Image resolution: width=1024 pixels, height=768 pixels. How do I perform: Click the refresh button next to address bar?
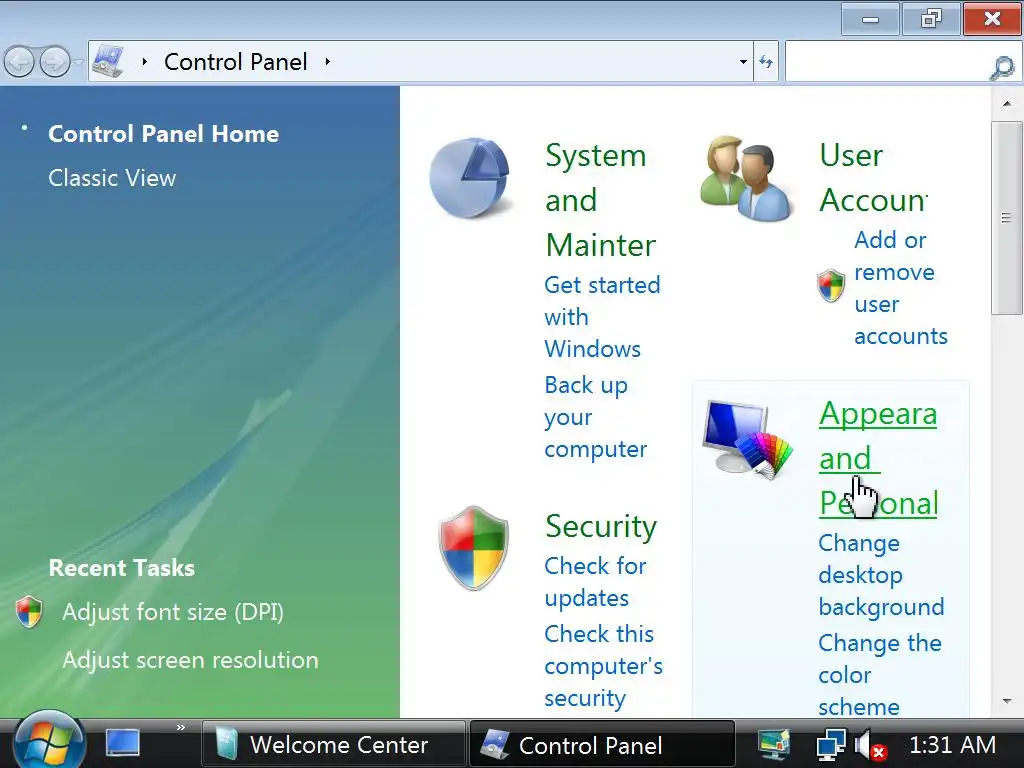[766, 62]
